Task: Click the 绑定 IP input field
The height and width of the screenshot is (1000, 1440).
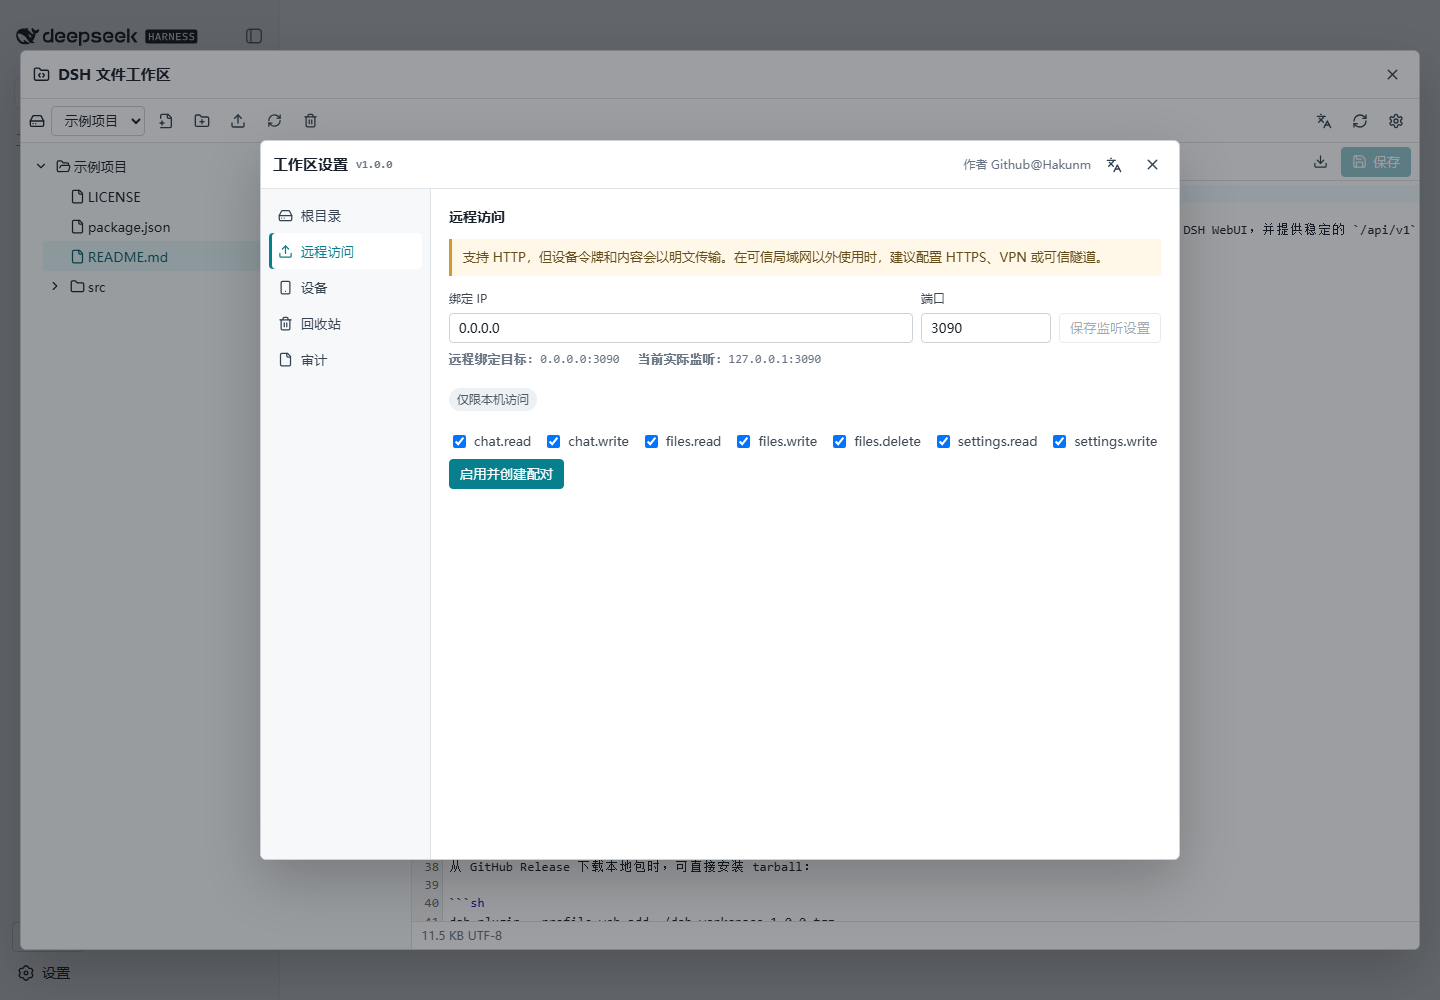Action: 680,328
